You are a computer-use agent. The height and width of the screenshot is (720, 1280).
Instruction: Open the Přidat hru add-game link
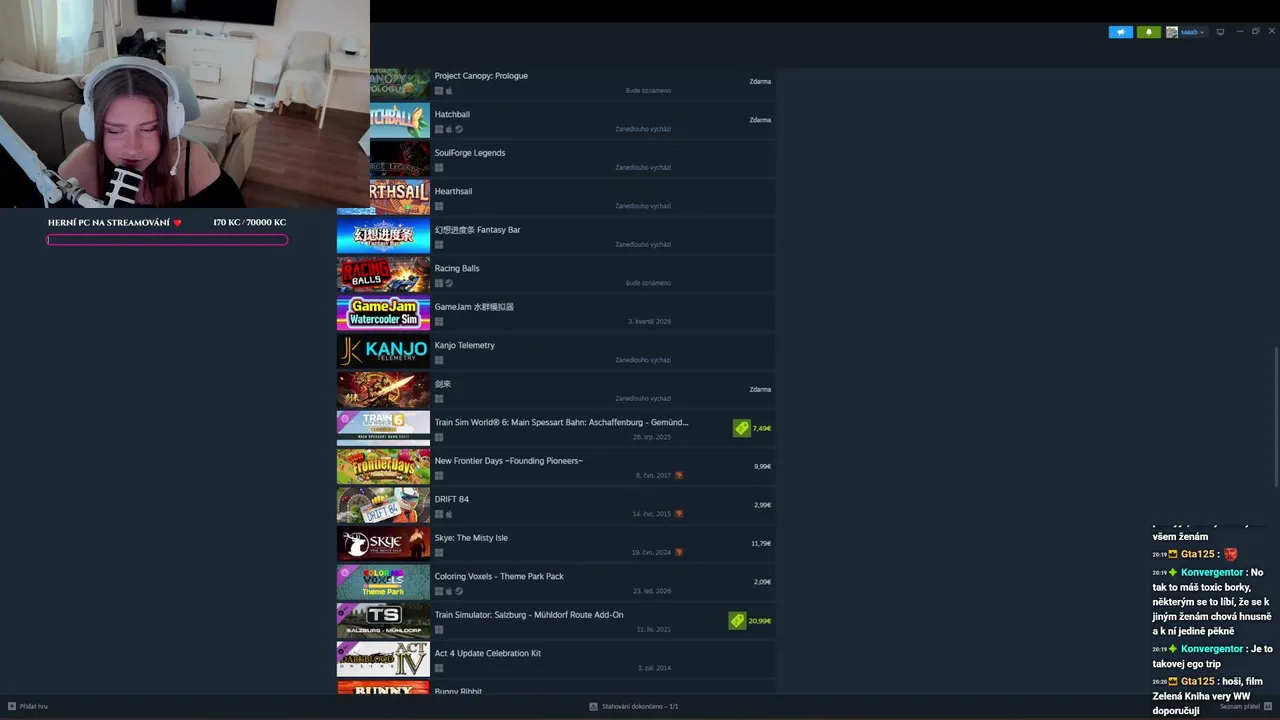click(x=33, y=706)
